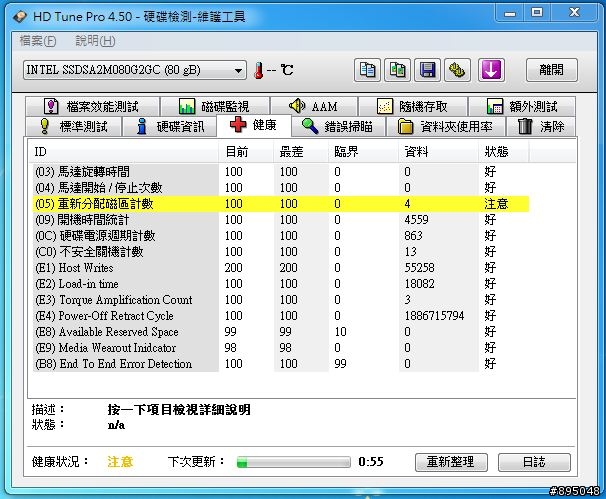Click the 日誌 log button

tap(534, 462)
